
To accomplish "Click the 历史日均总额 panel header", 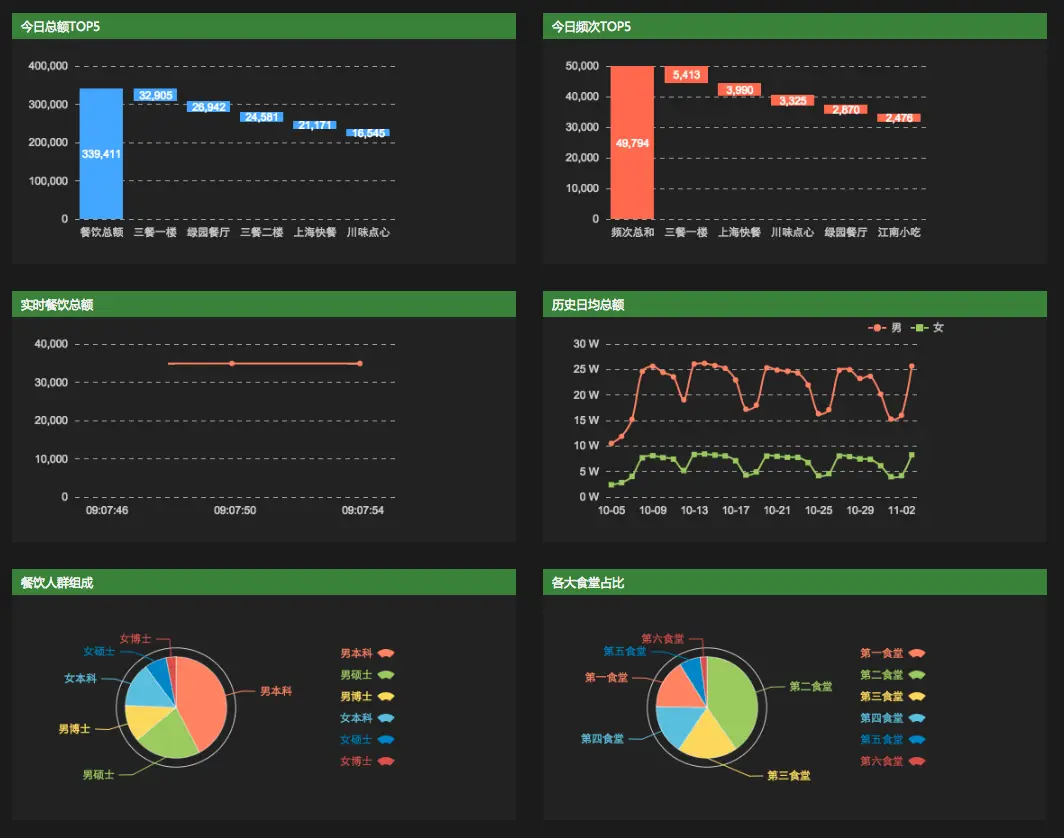I will point(795,304).
